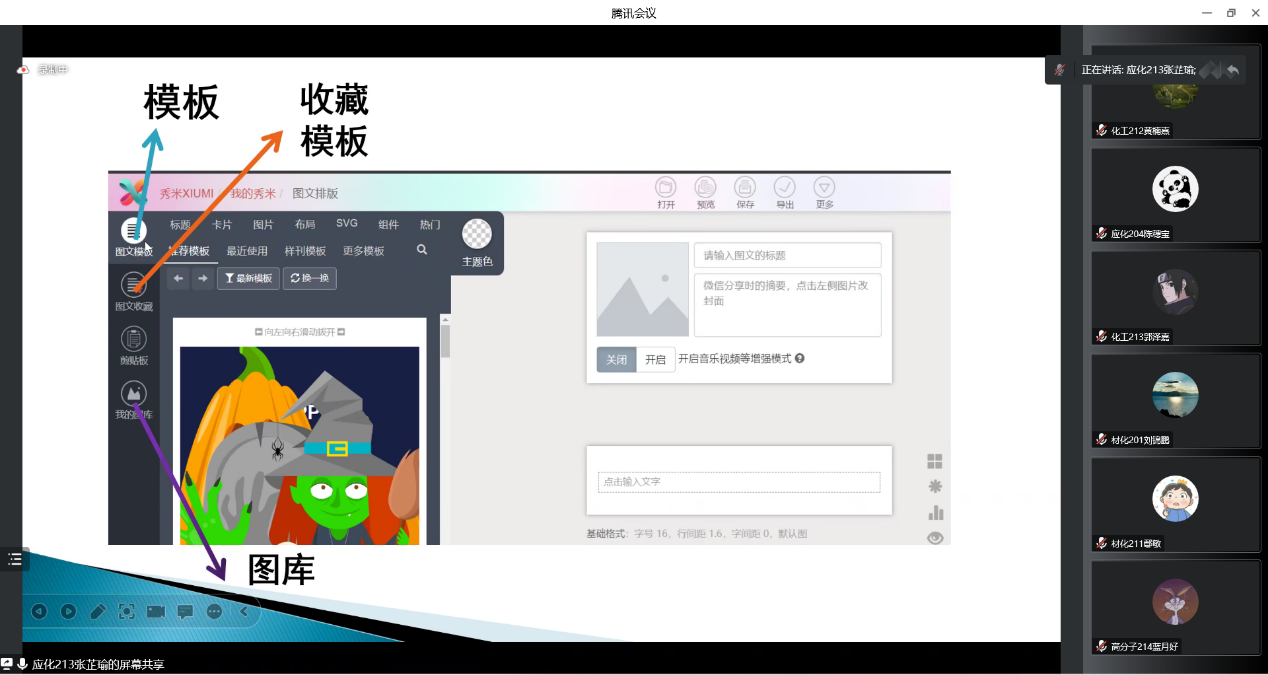Click the 预览 preview icon

tap(705, 188)
